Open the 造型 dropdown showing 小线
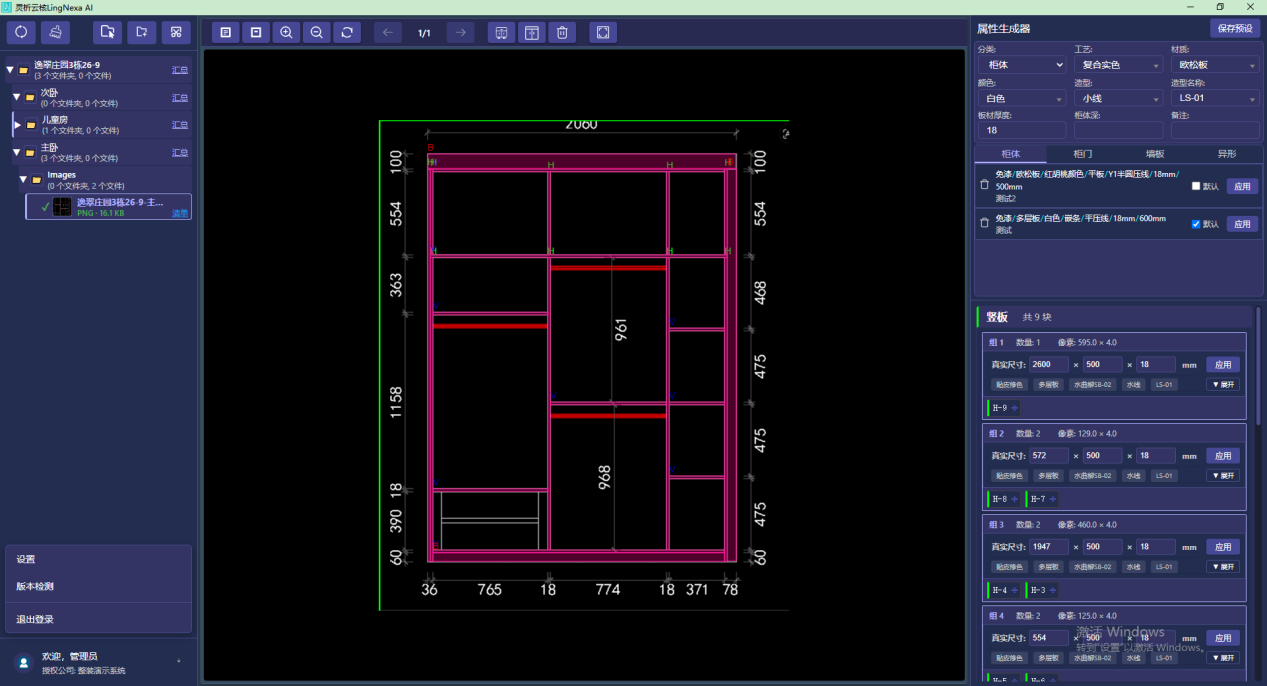This screenshot has width=1267, height=686. click(x=1117, y=98)
